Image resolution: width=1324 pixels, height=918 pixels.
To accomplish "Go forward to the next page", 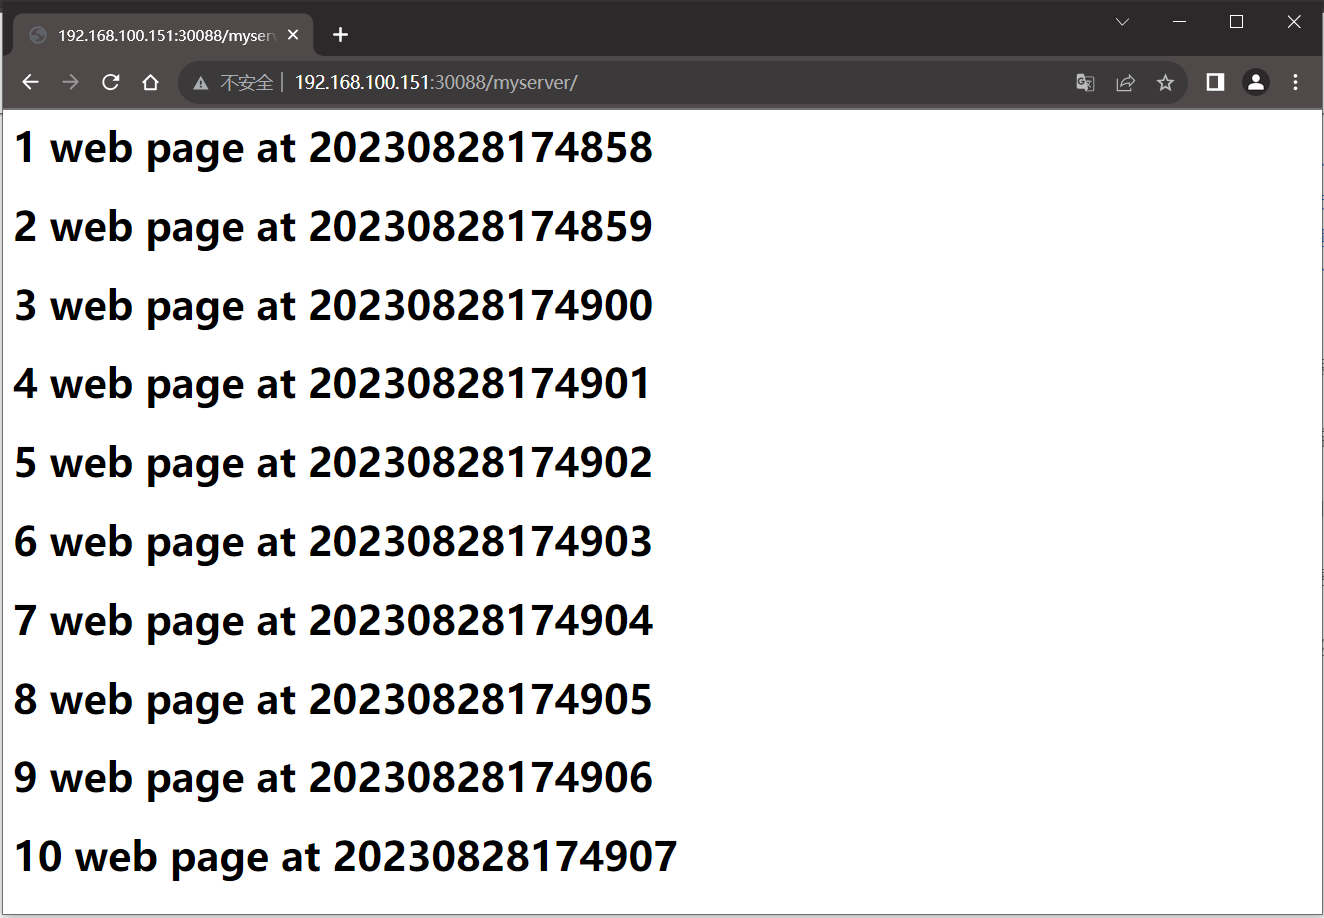I will click(70, 83).
